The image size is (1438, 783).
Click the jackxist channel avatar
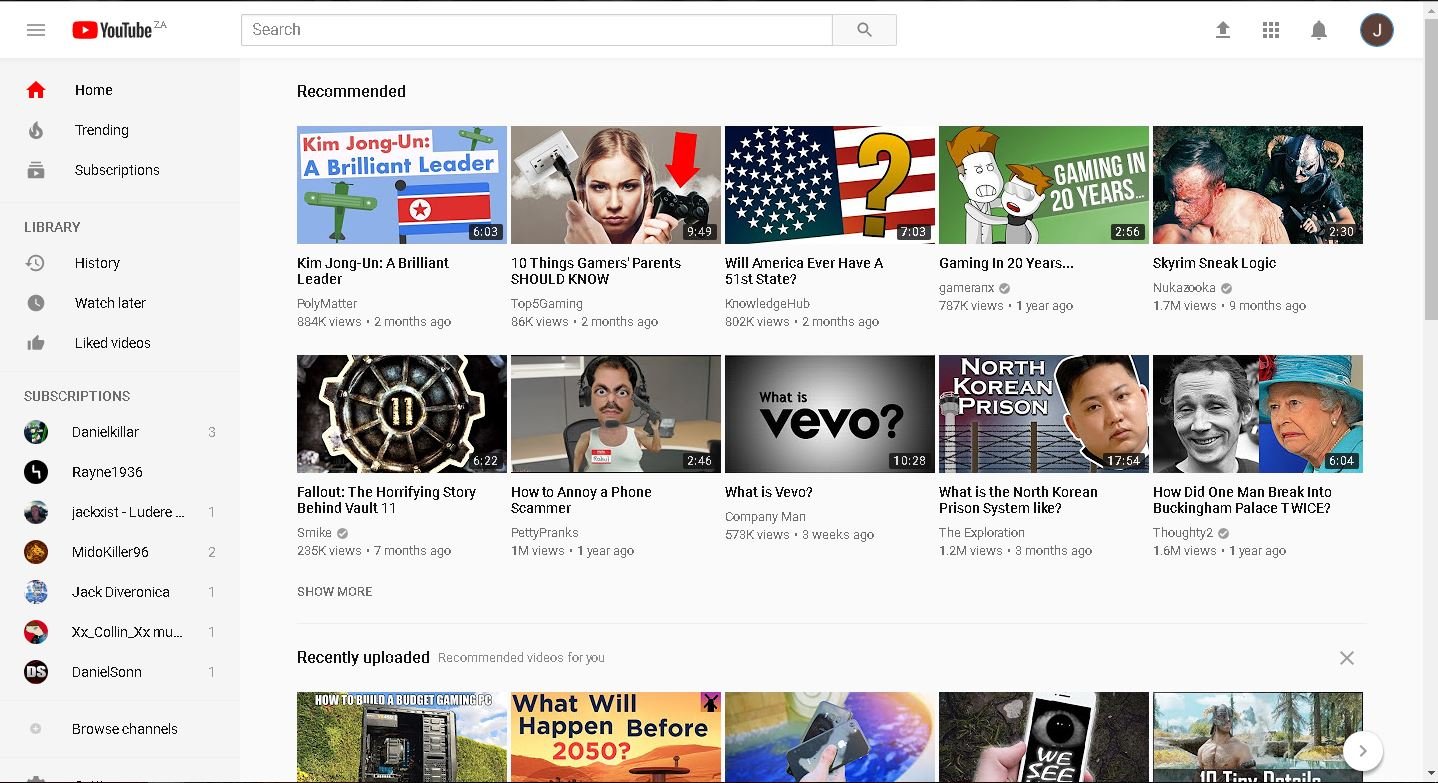pos(36,512)
